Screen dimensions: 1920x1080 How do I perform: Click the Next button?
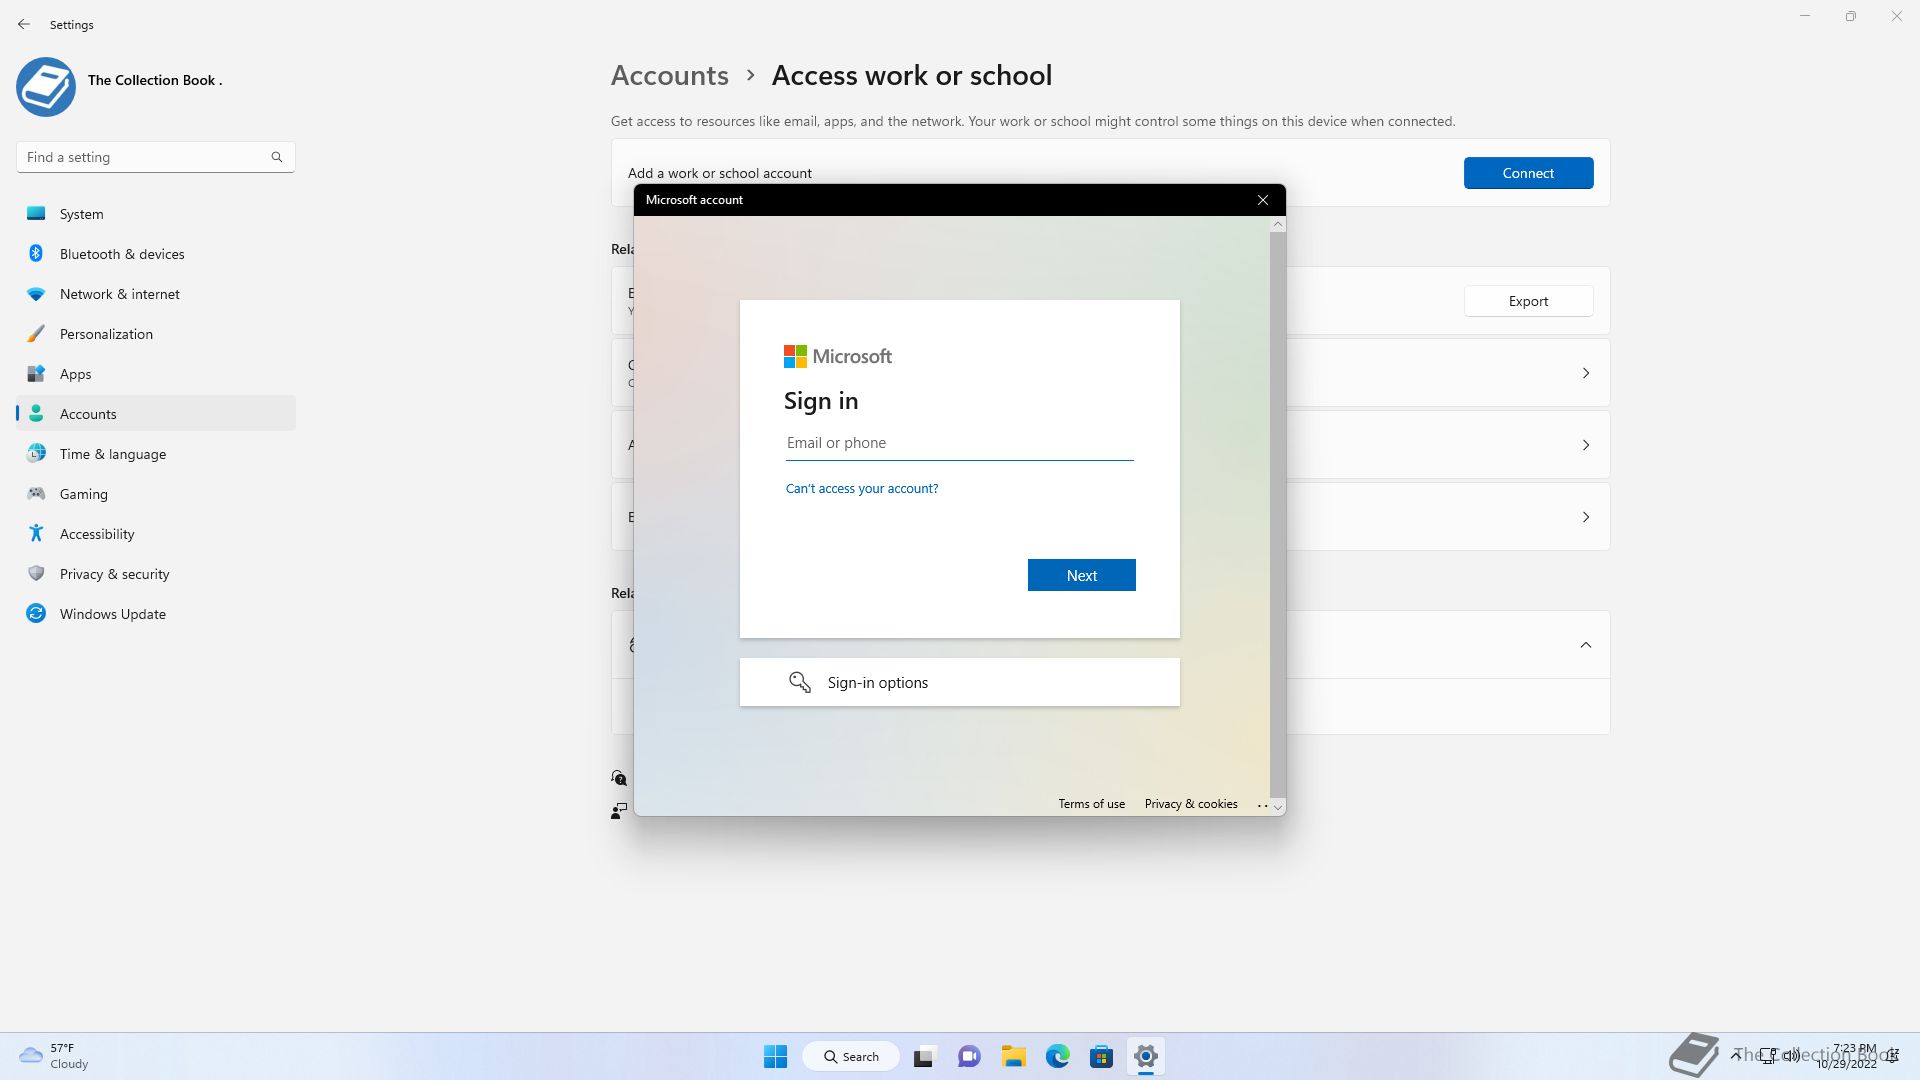pos(1081,575)
